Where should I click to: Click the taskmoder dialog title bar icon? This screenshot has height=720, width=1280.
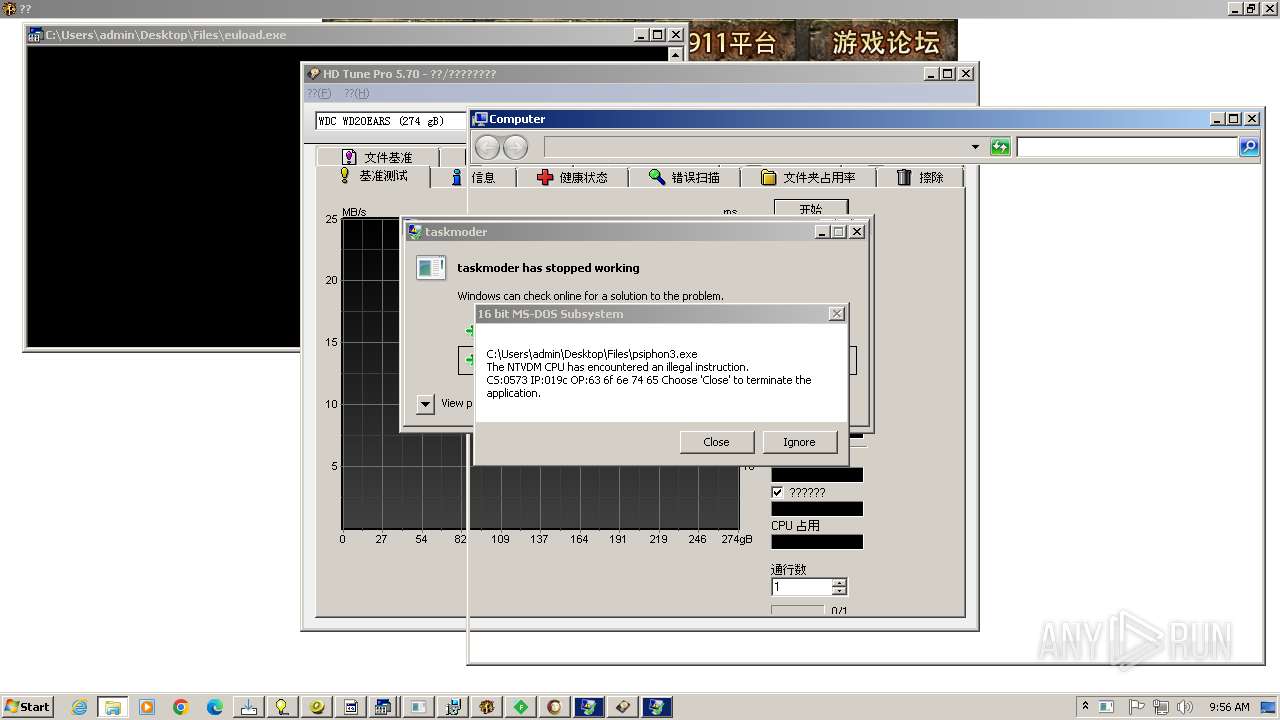coord(414,231)
